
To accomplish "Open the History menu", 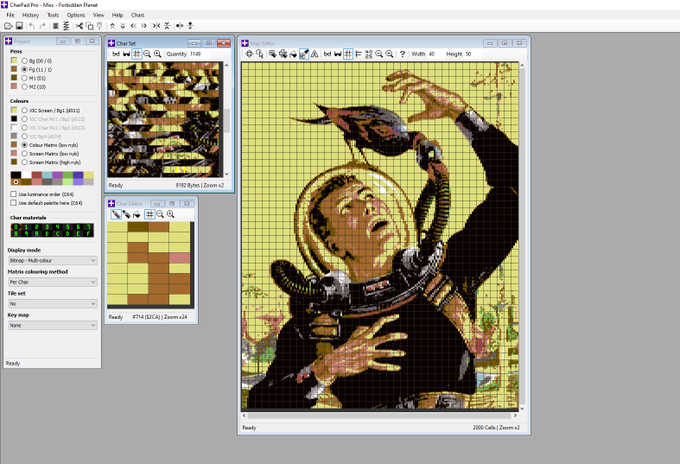I will point(30,15).
